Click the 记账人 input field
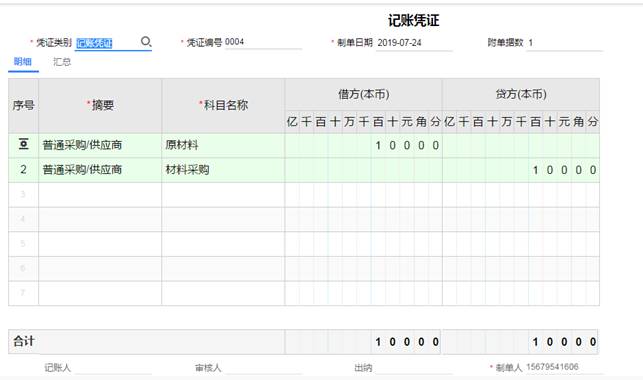 click(113, 368)
